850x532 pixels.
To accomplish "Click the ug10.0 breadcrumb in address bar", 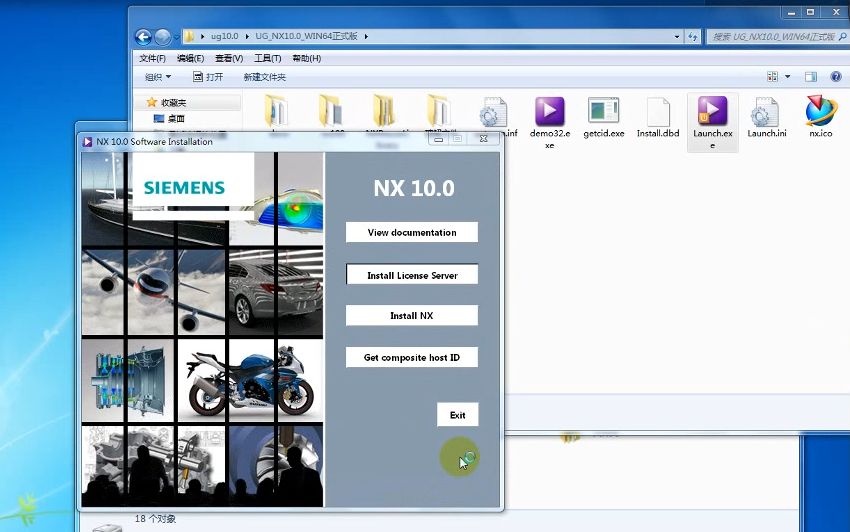I will [x=224, y=36].
